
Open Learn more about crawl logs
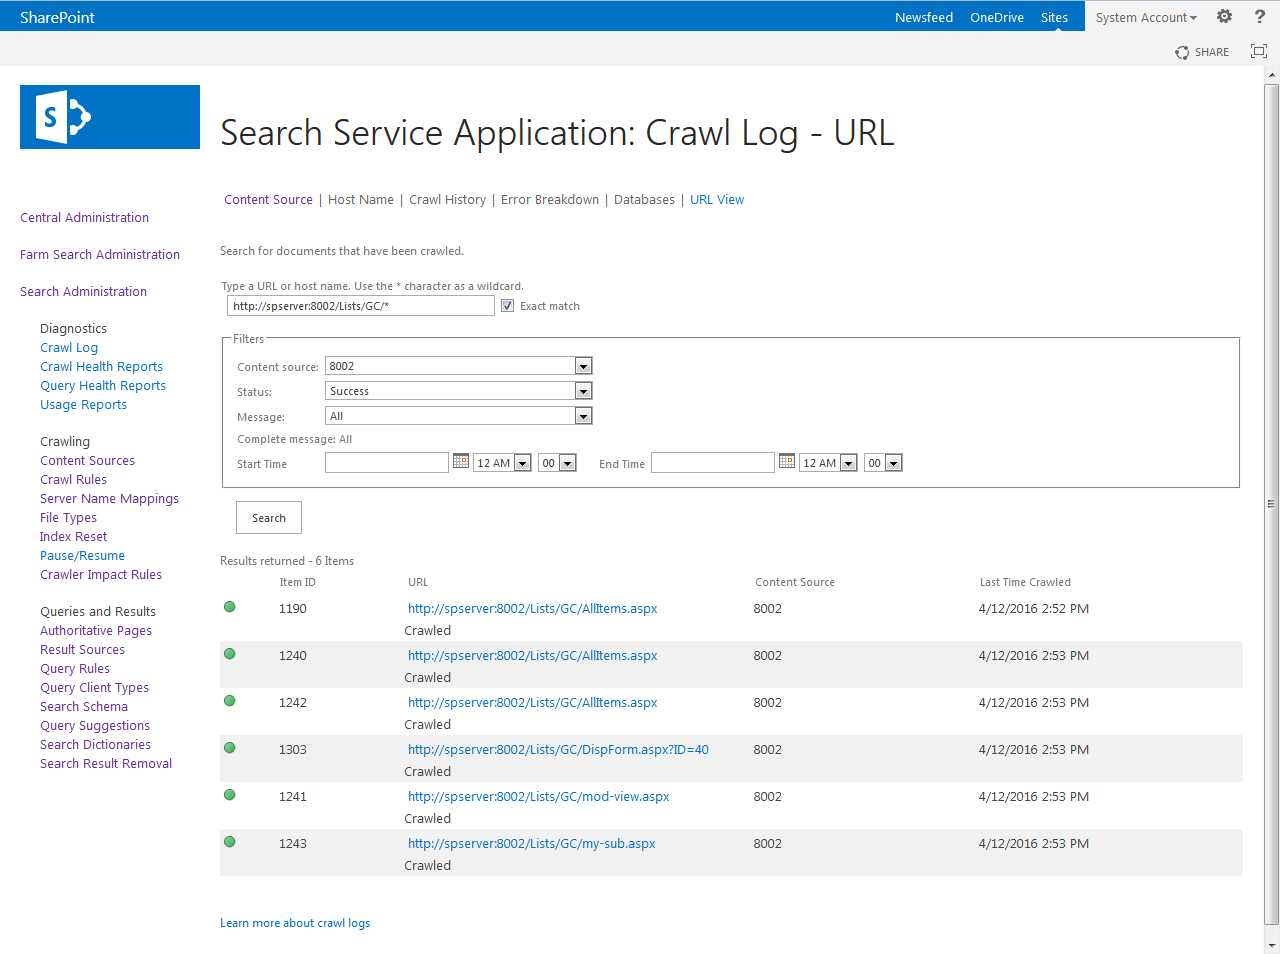(295, 923)
